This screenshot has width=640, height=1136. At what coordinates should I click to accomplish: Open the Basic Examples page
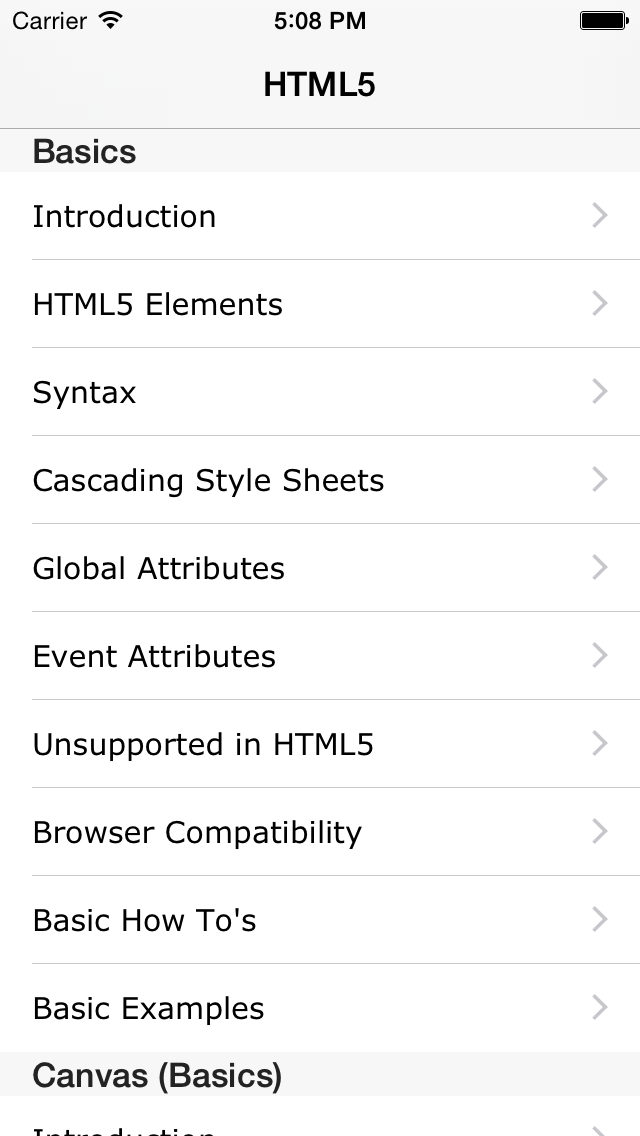coord(148,1008)
